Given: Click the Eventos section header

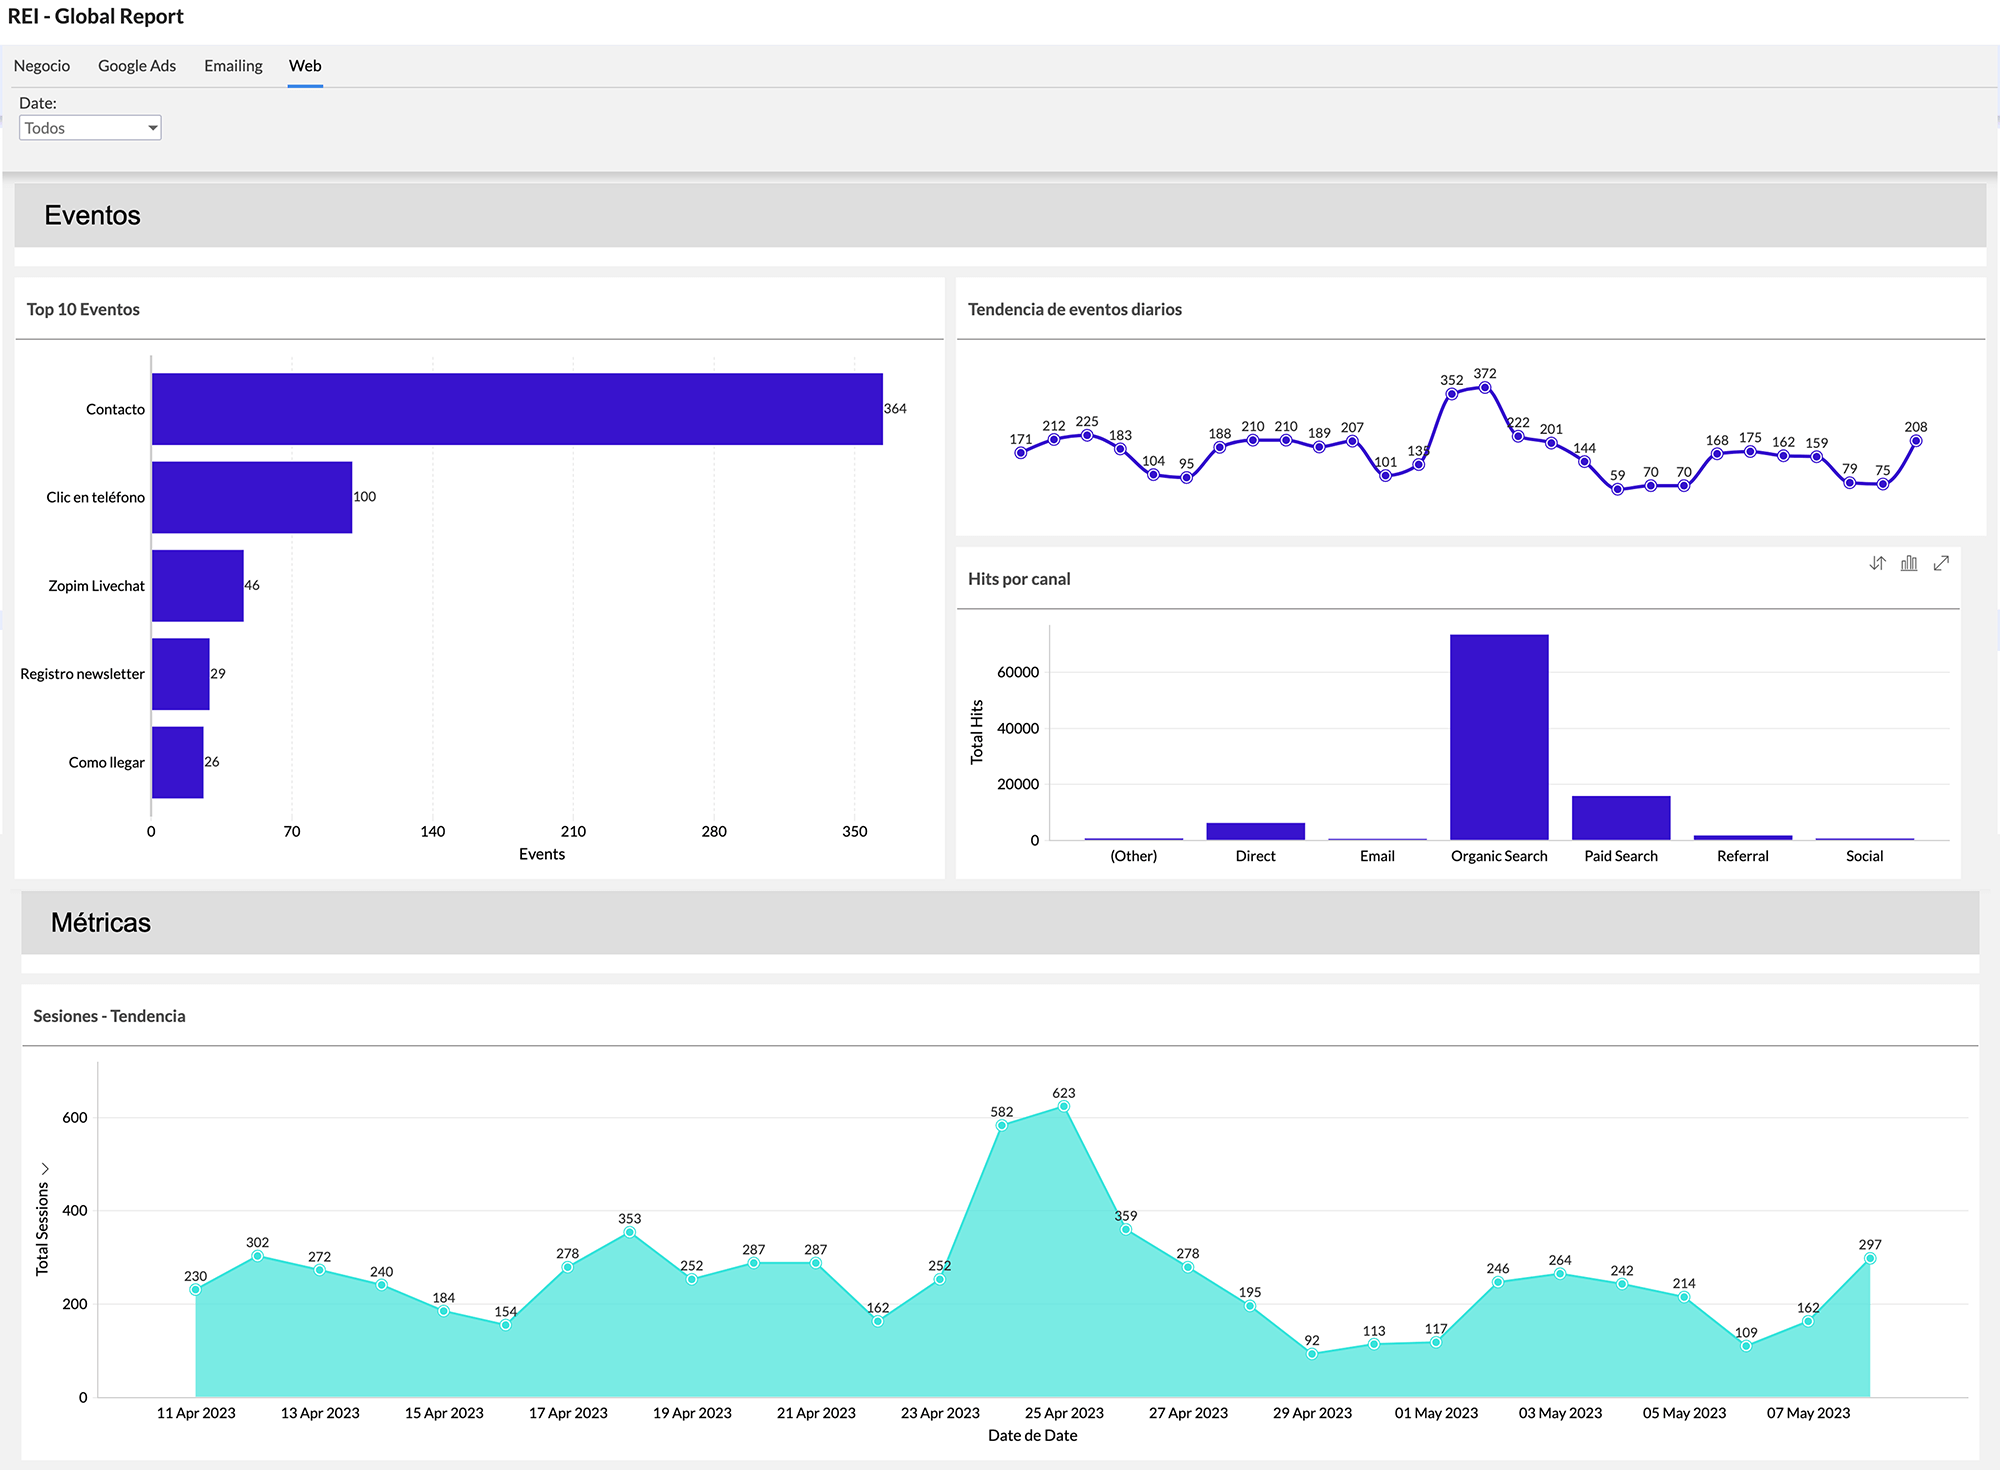Looking at the screenshot, I should 92,214.
